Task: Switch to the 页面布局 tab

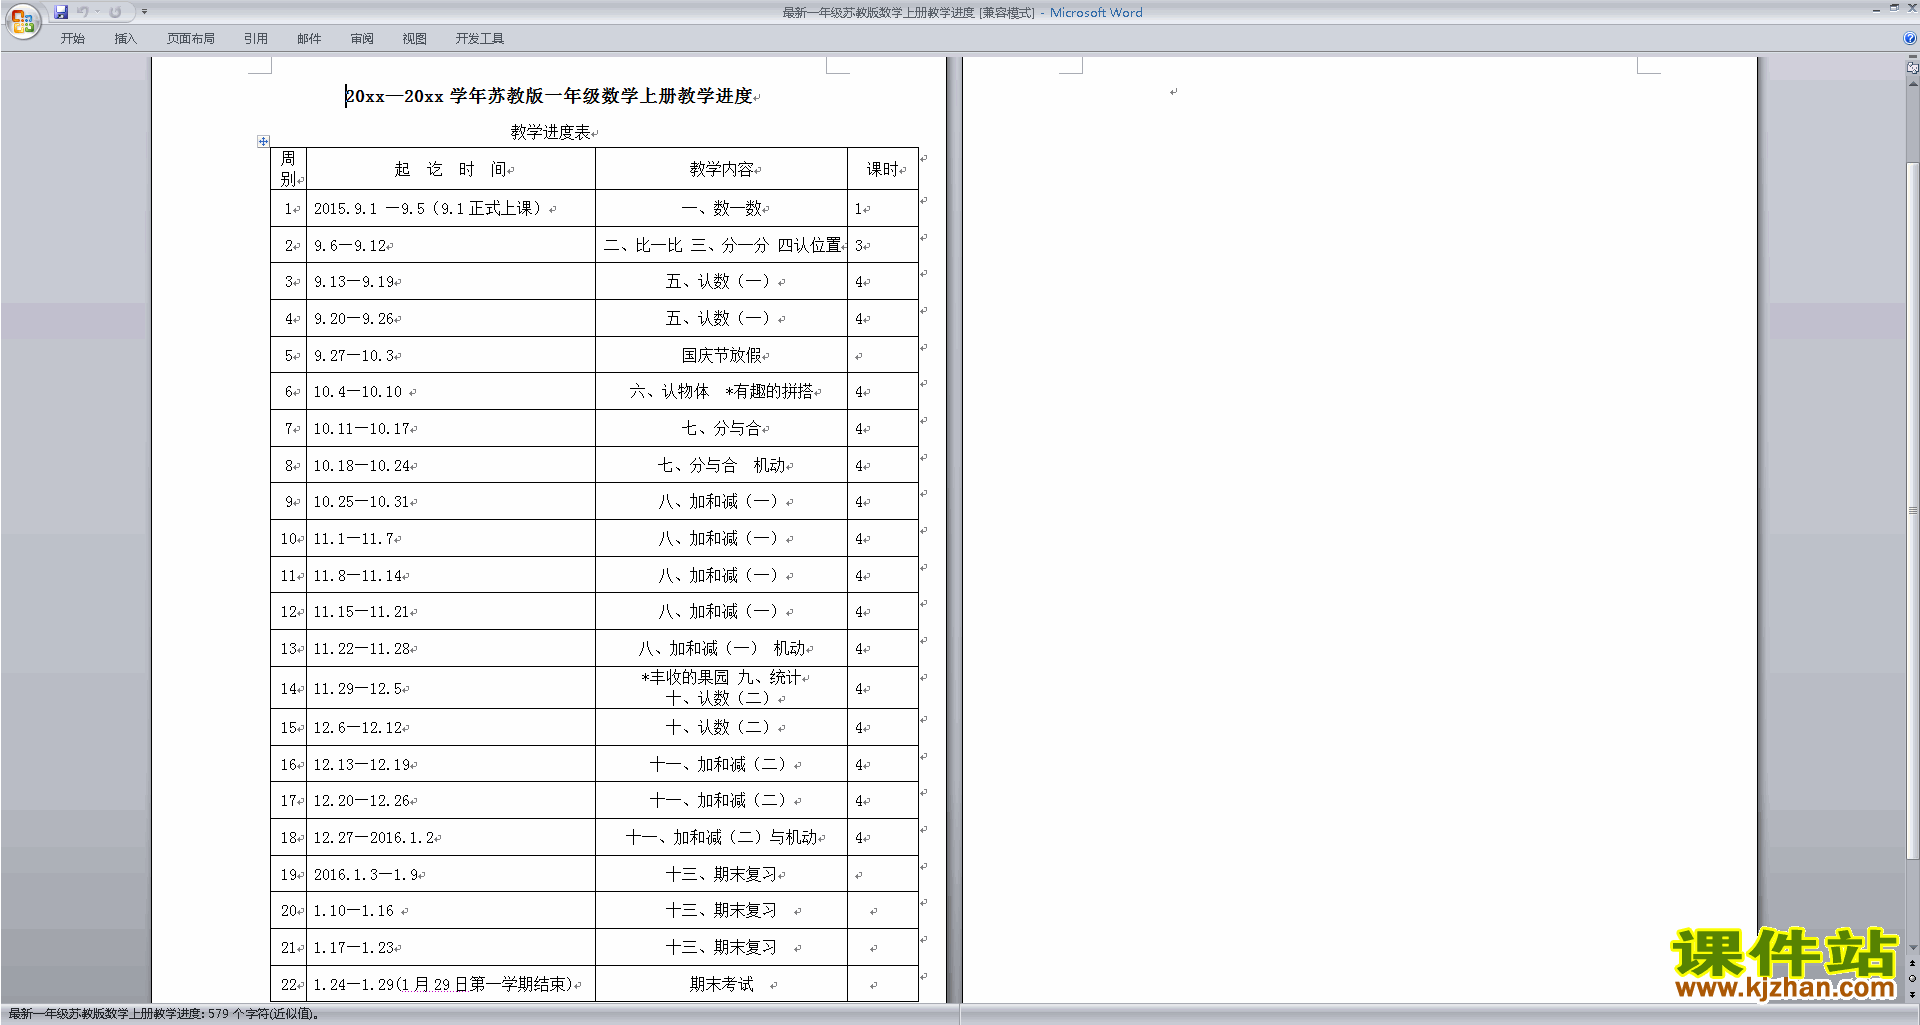Action: pyautogui.click(x=190, y=38)
